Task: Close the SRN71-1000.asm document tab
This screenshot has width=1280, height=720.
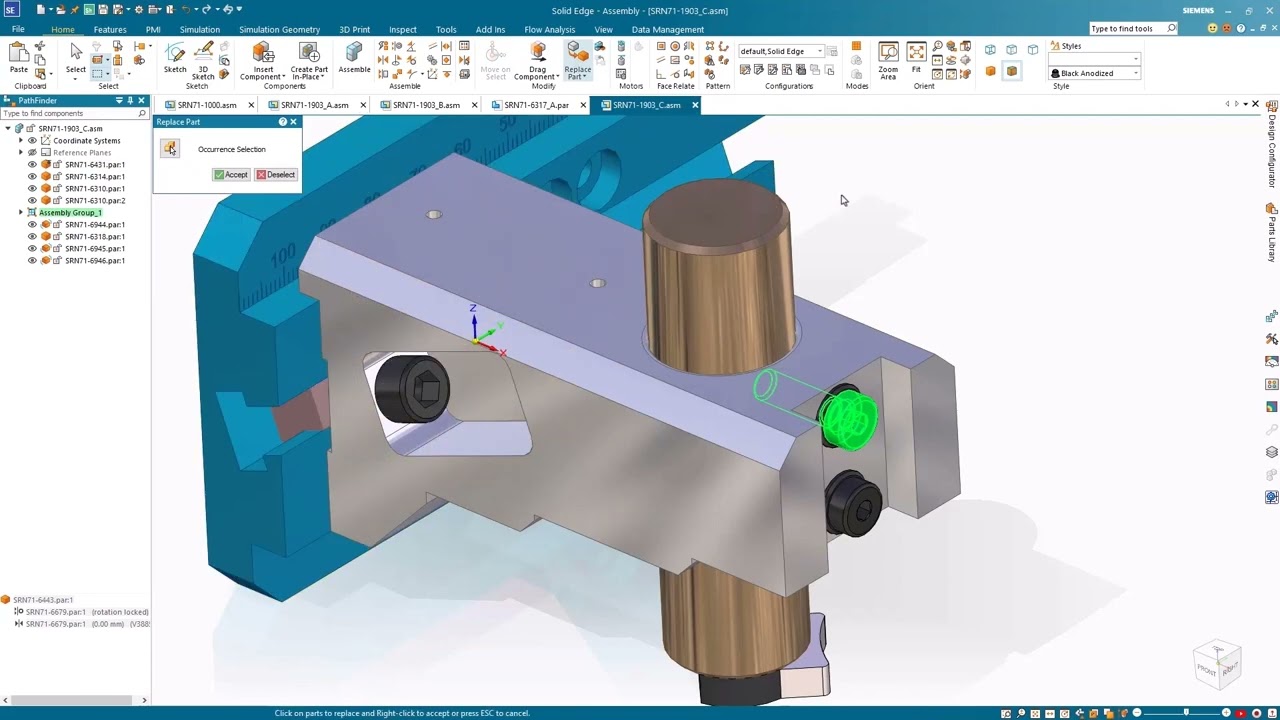Action: (x=251, y=105)
